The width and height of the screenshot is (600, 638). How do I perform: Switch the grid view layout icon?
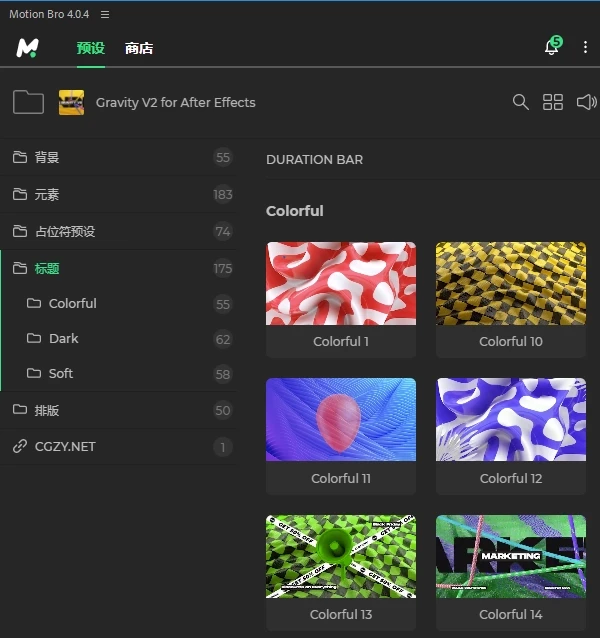point(553,102)
